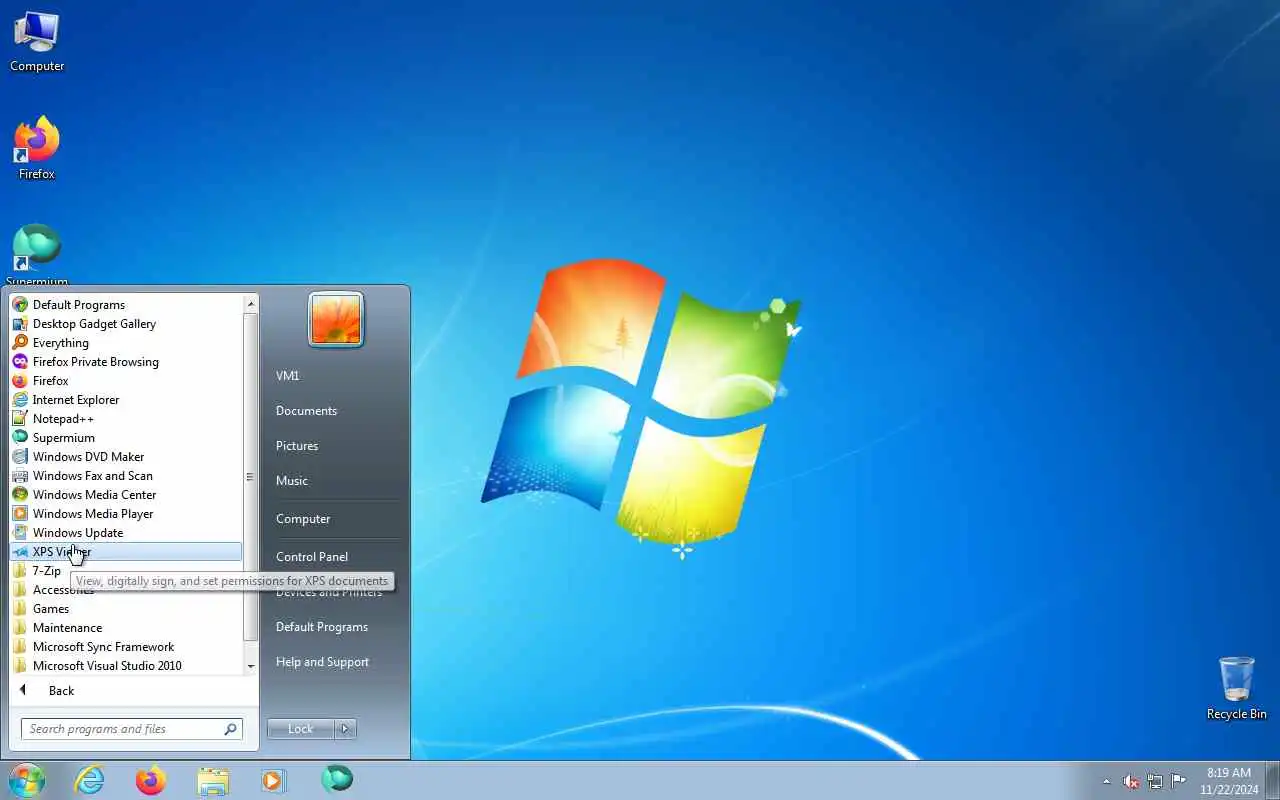Open Internet Explorer from the taskbar
This screenshot has height=800, width=1280.
pyautogui.click(x=90, y=780)
